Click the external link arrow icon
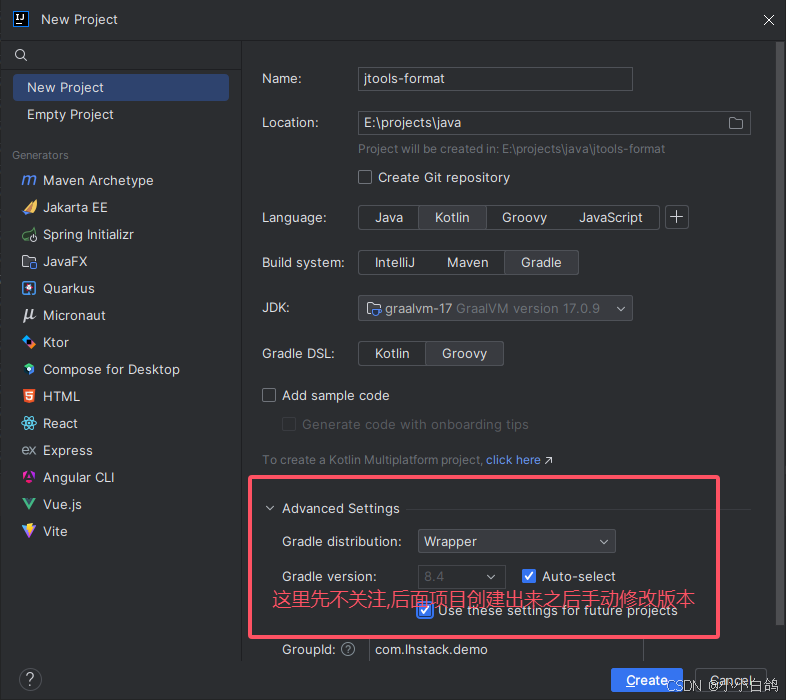 coord(548,460)
